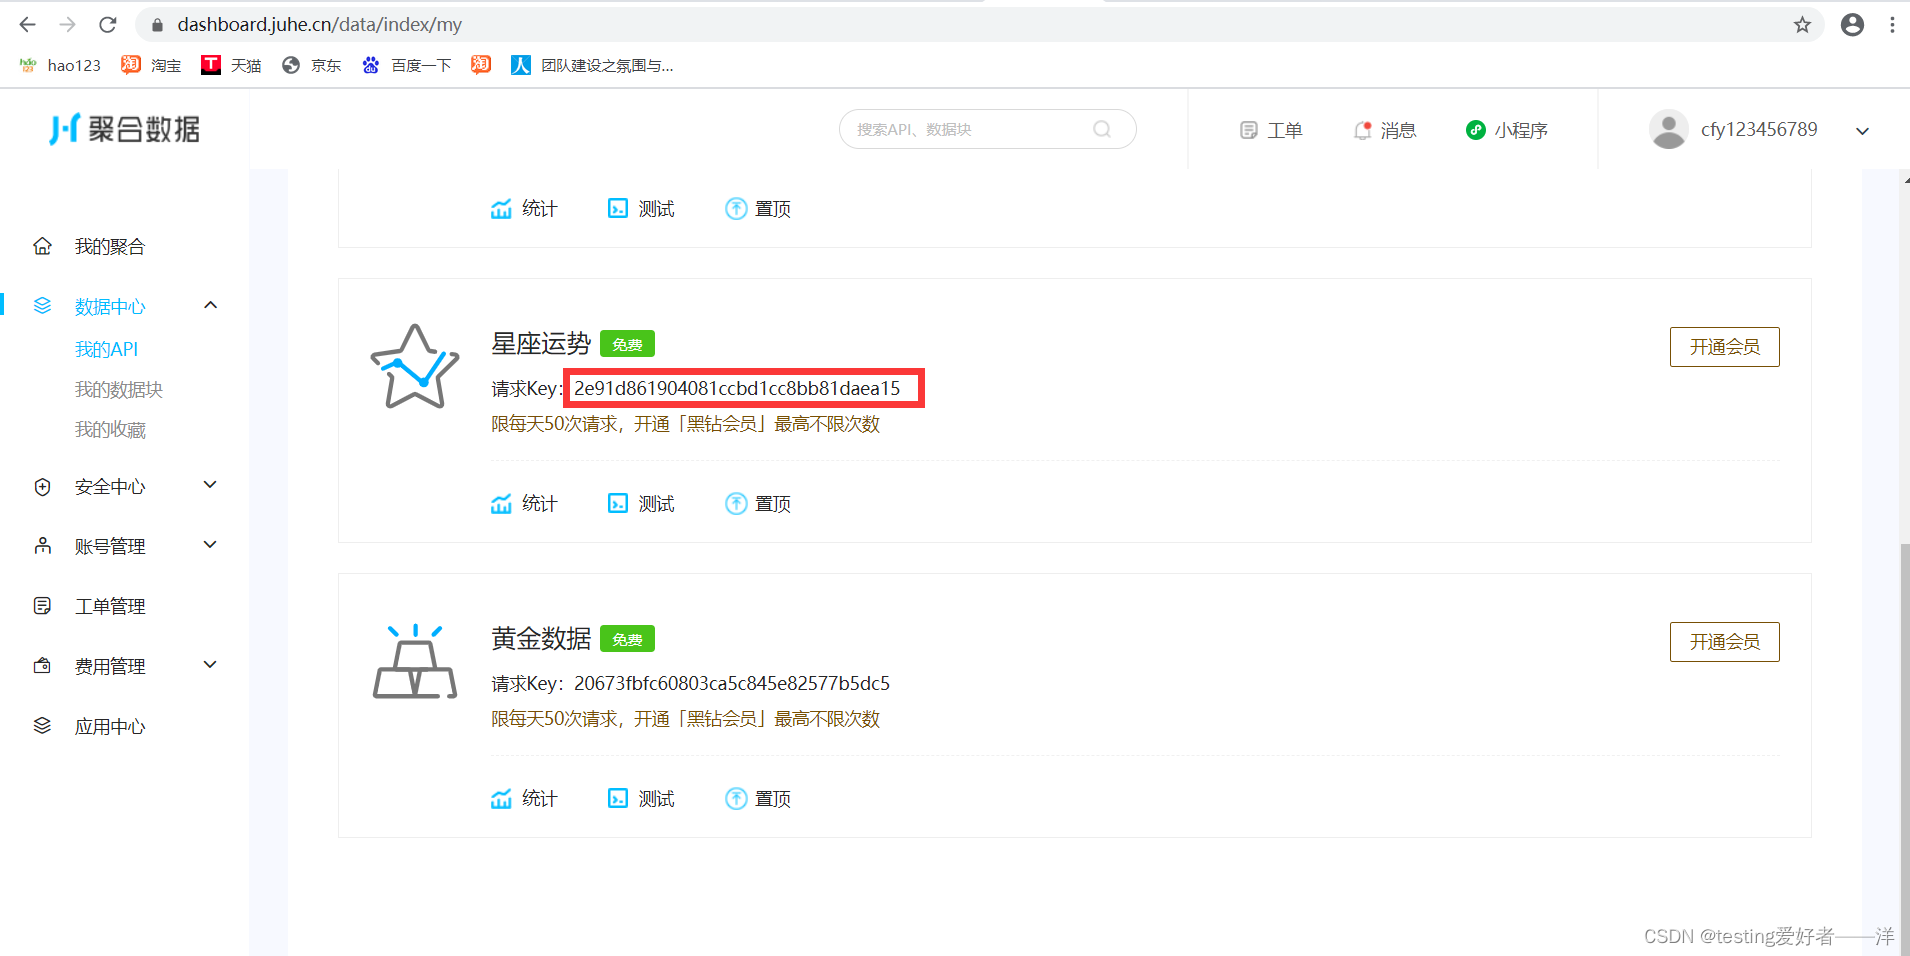Select the 我的聚合 home icon in sidebar

(42, 245)
